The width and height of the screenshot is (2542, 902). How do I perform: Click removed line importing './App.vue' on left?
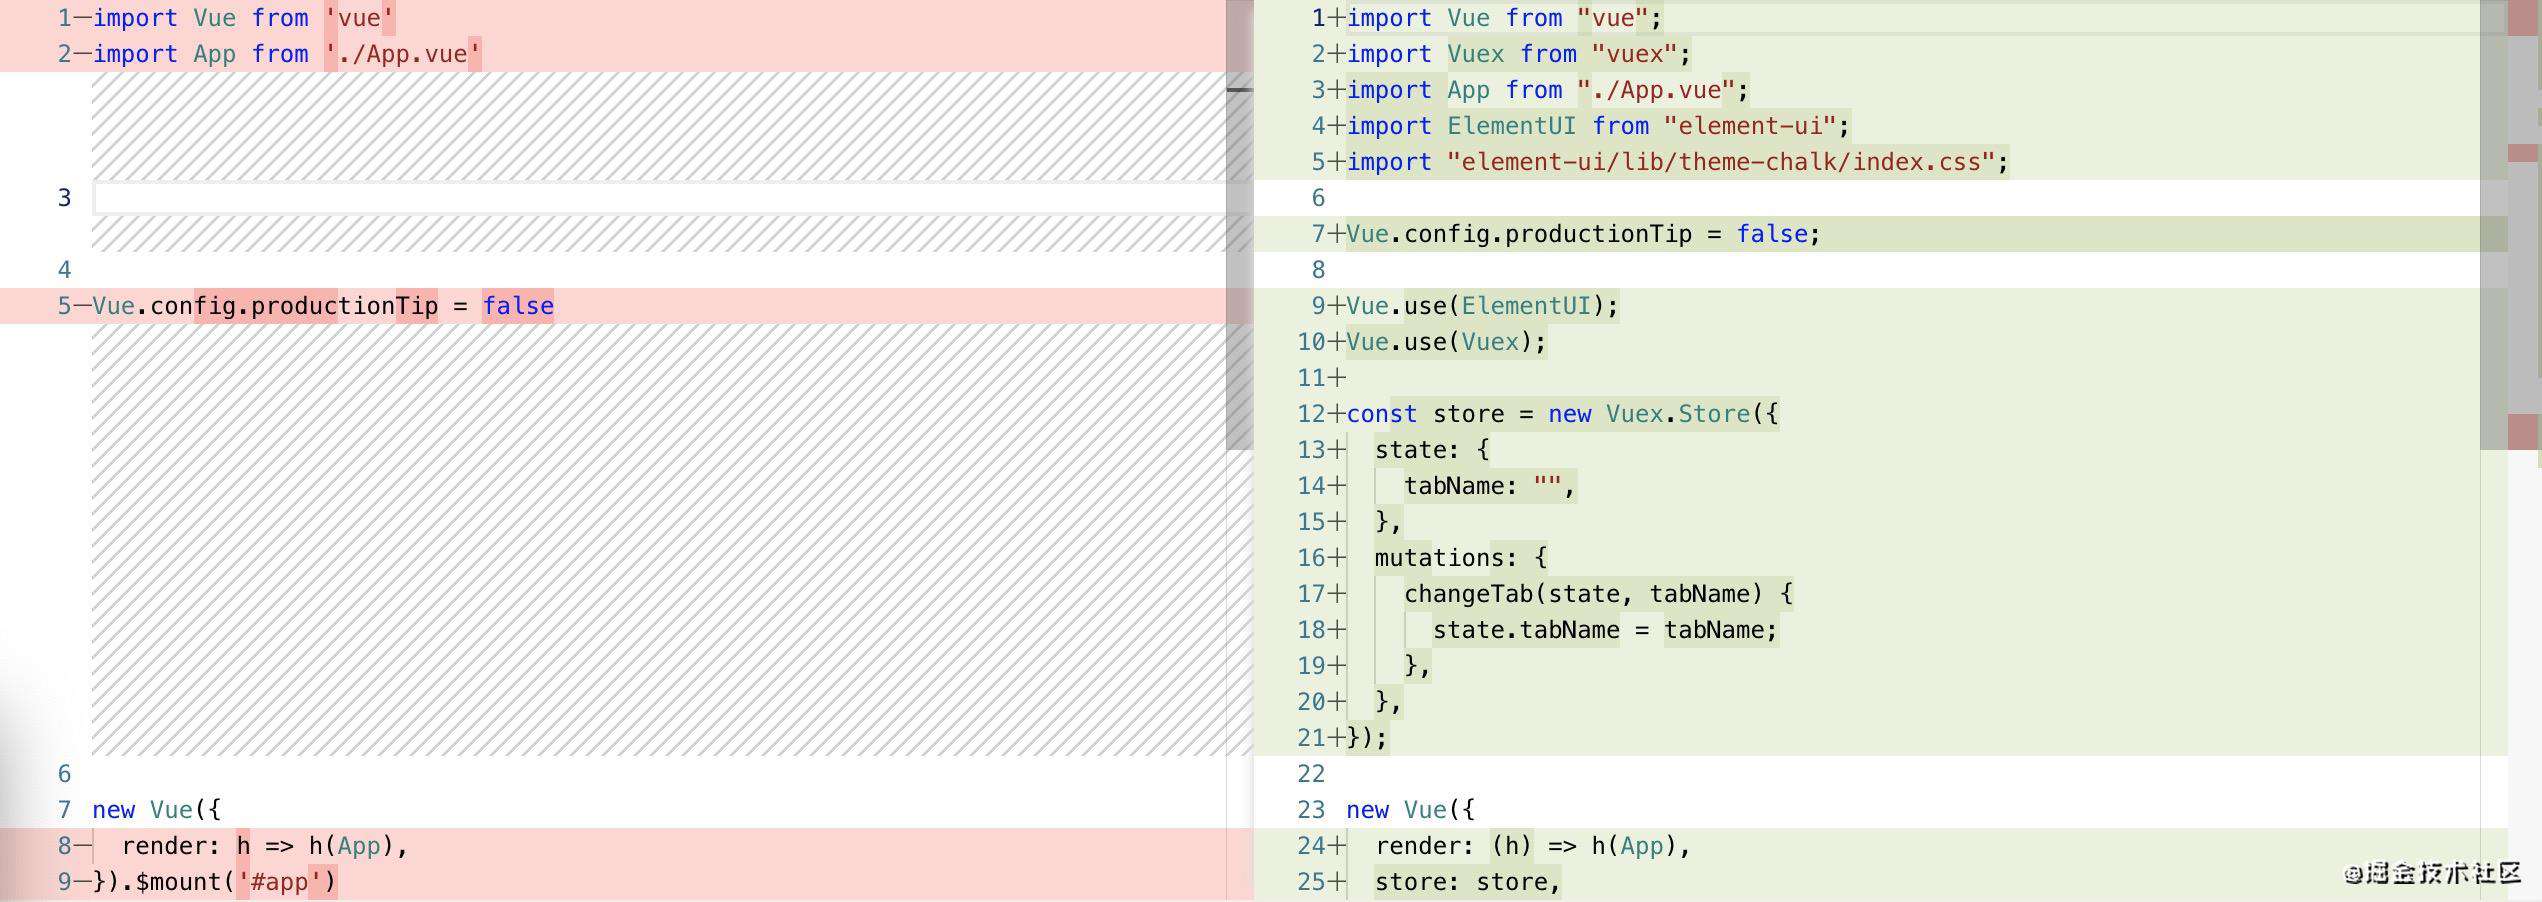pos(287,54)
